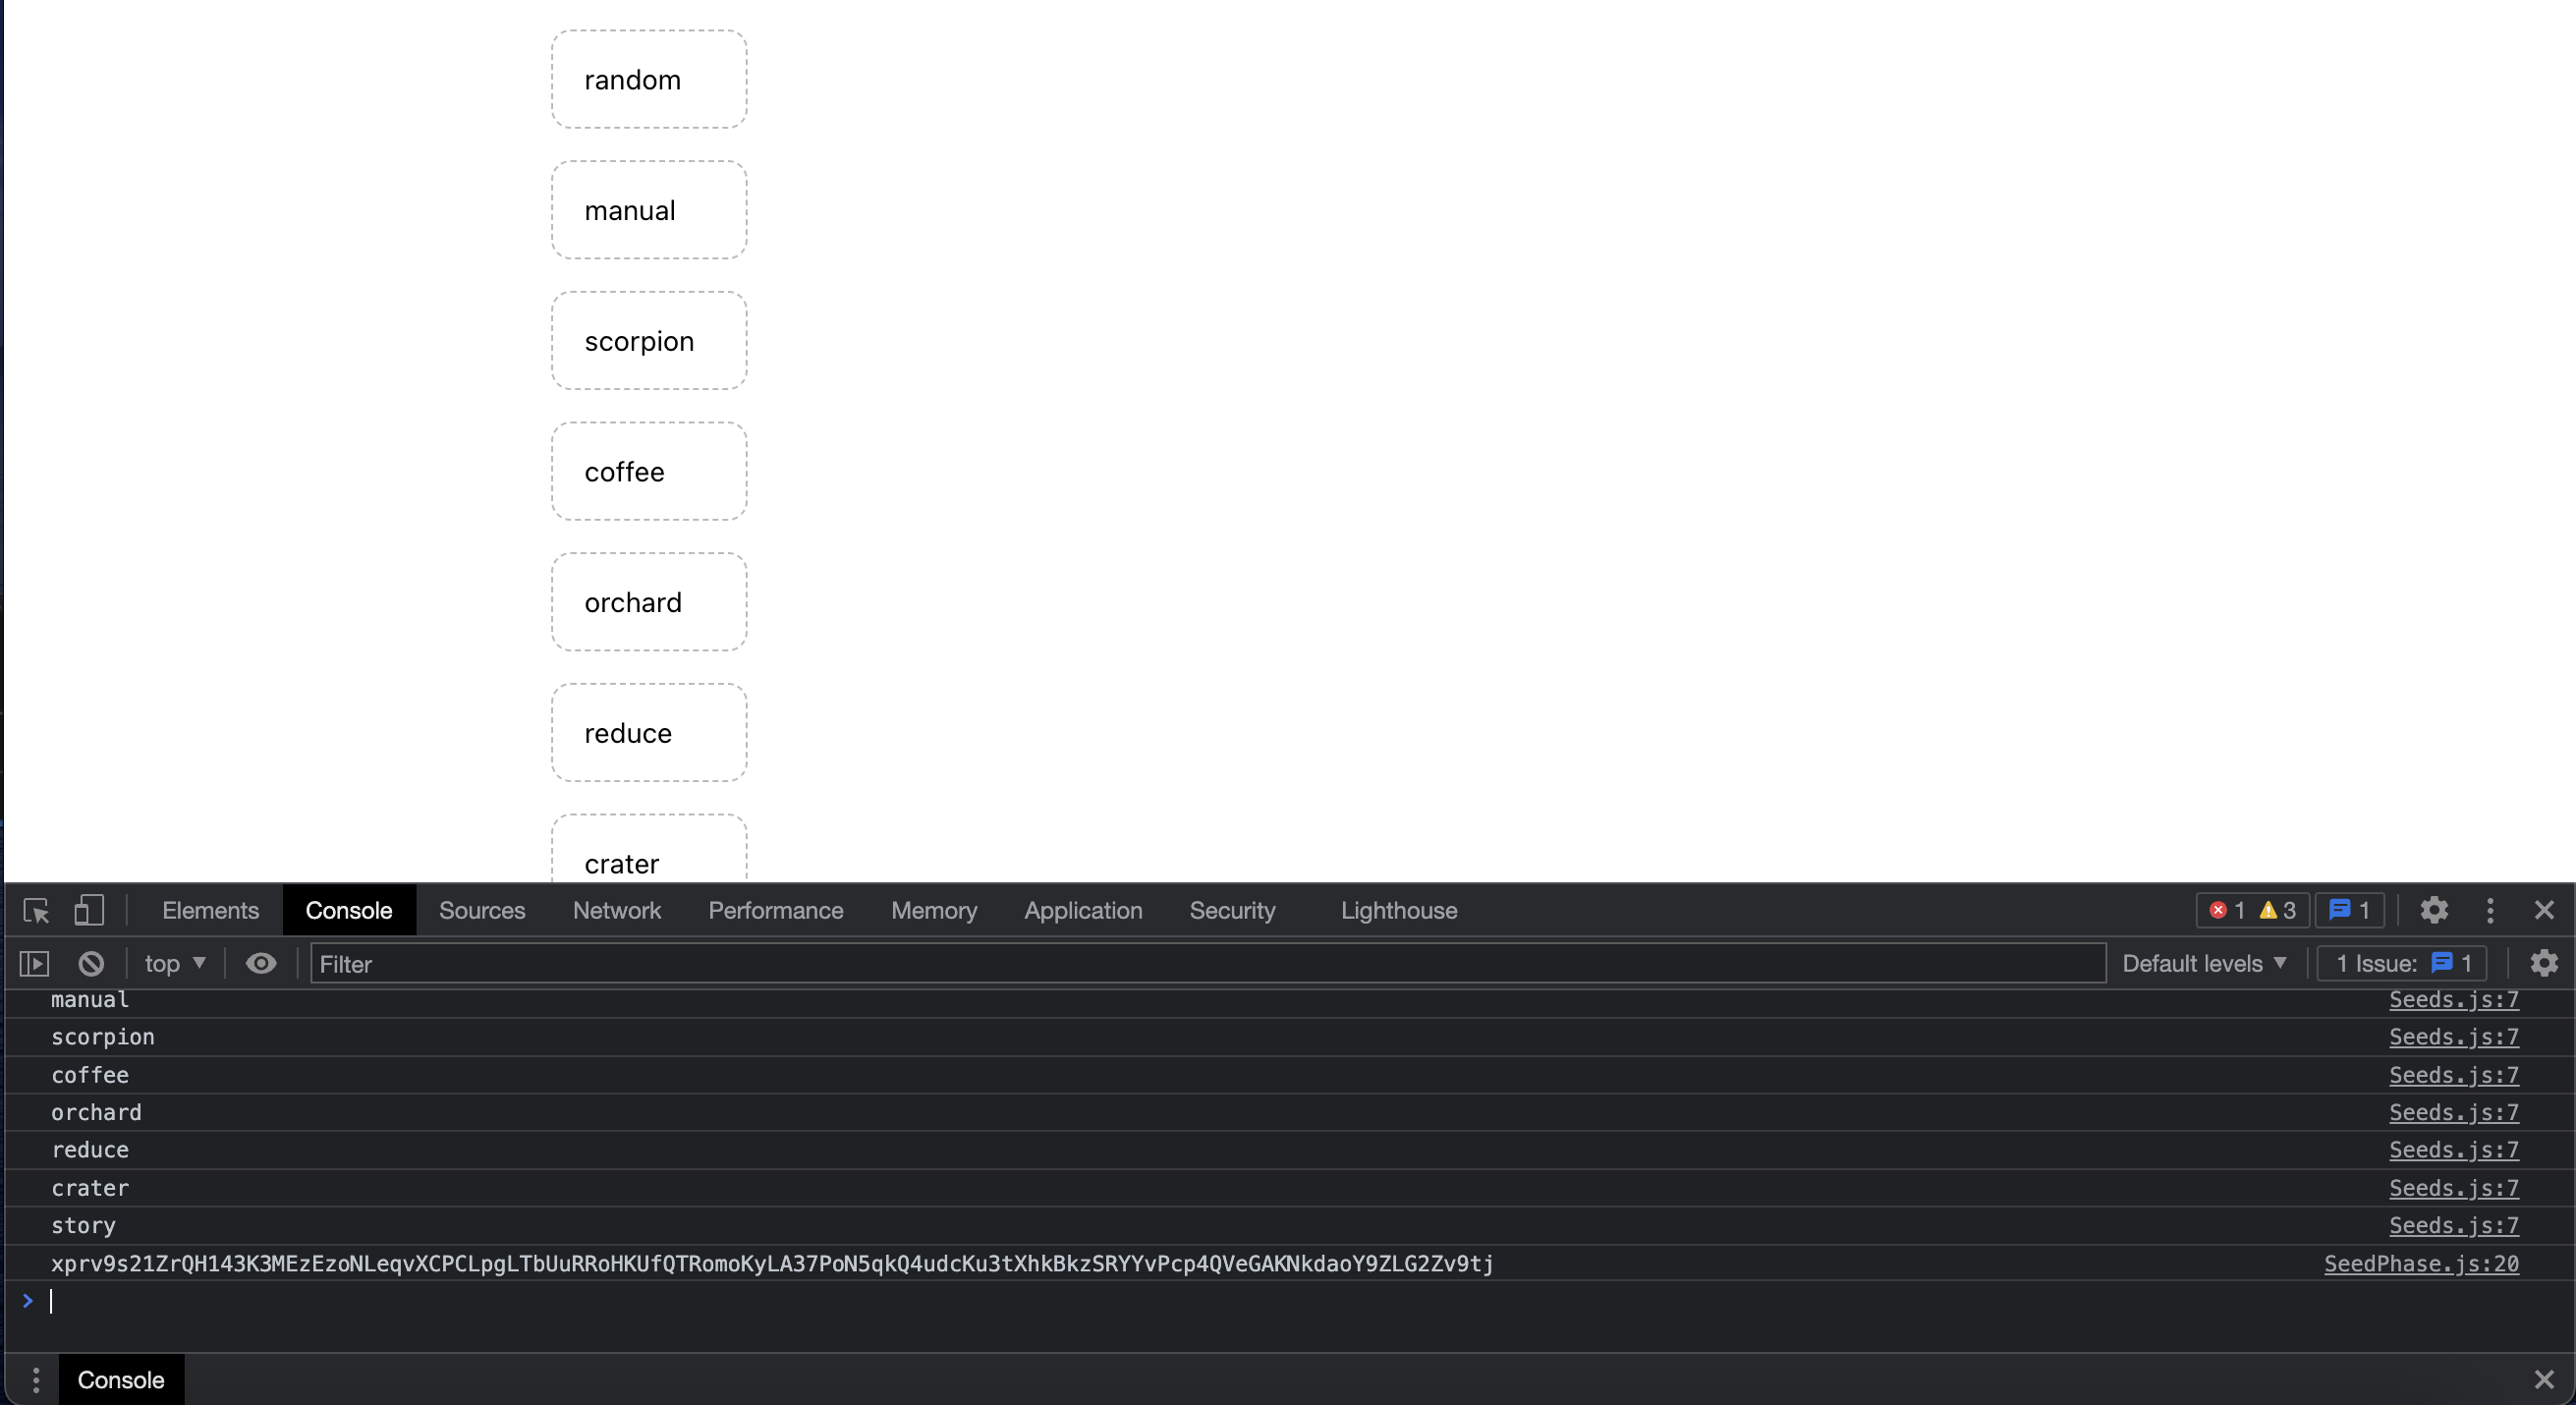Switch to the Lighthouse tab
The width and height of the screenshot is (2576, 1405).
tap(1398, 910)
